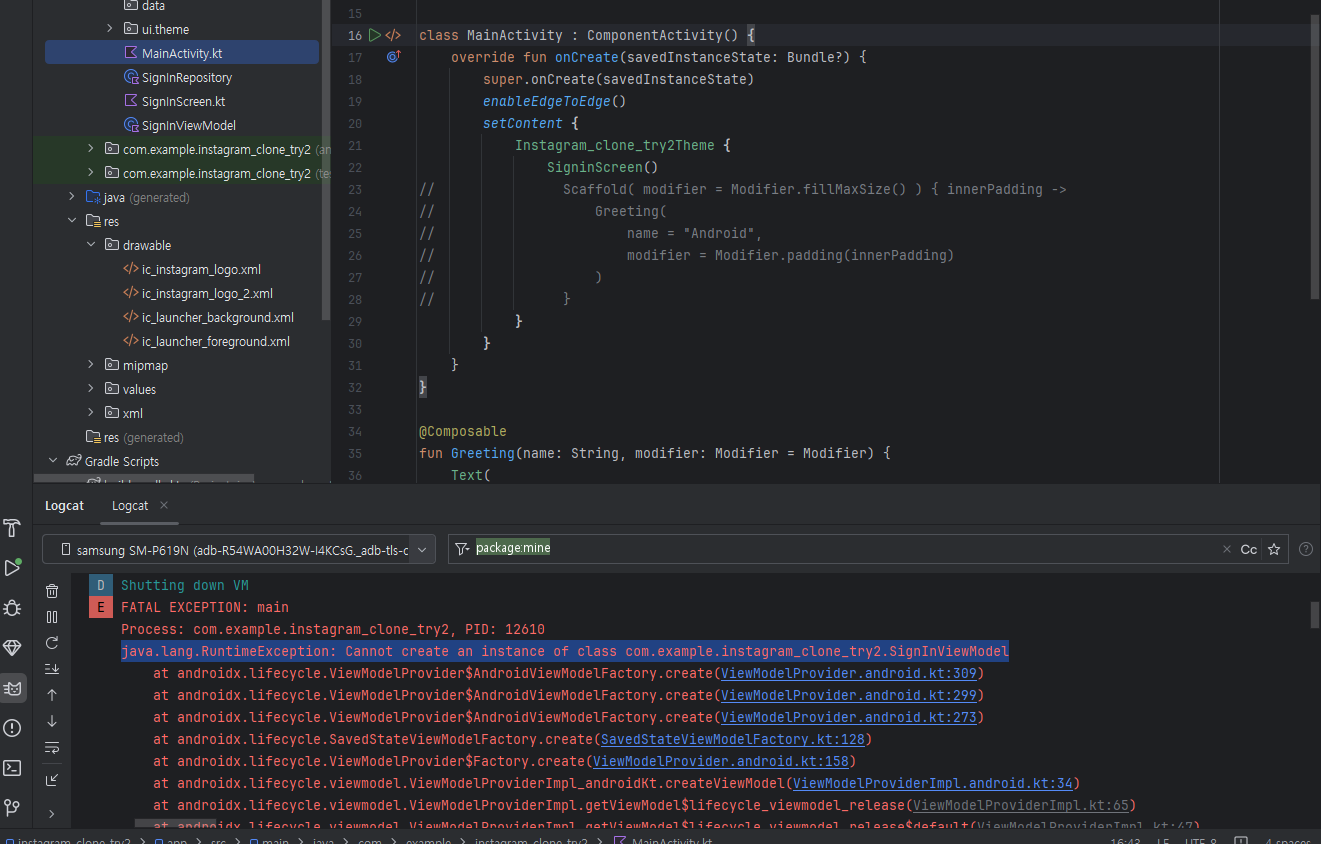Expand the java (generated) node
Screen dimensions: 1321x844
(72, 197)
